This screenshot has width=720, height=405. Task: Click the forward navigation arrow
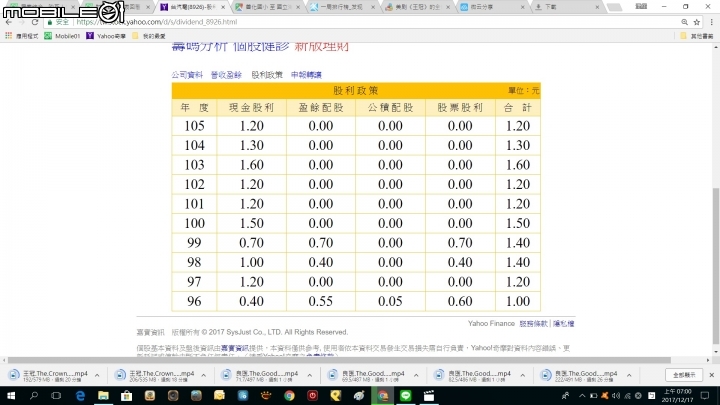pos(22,22)
